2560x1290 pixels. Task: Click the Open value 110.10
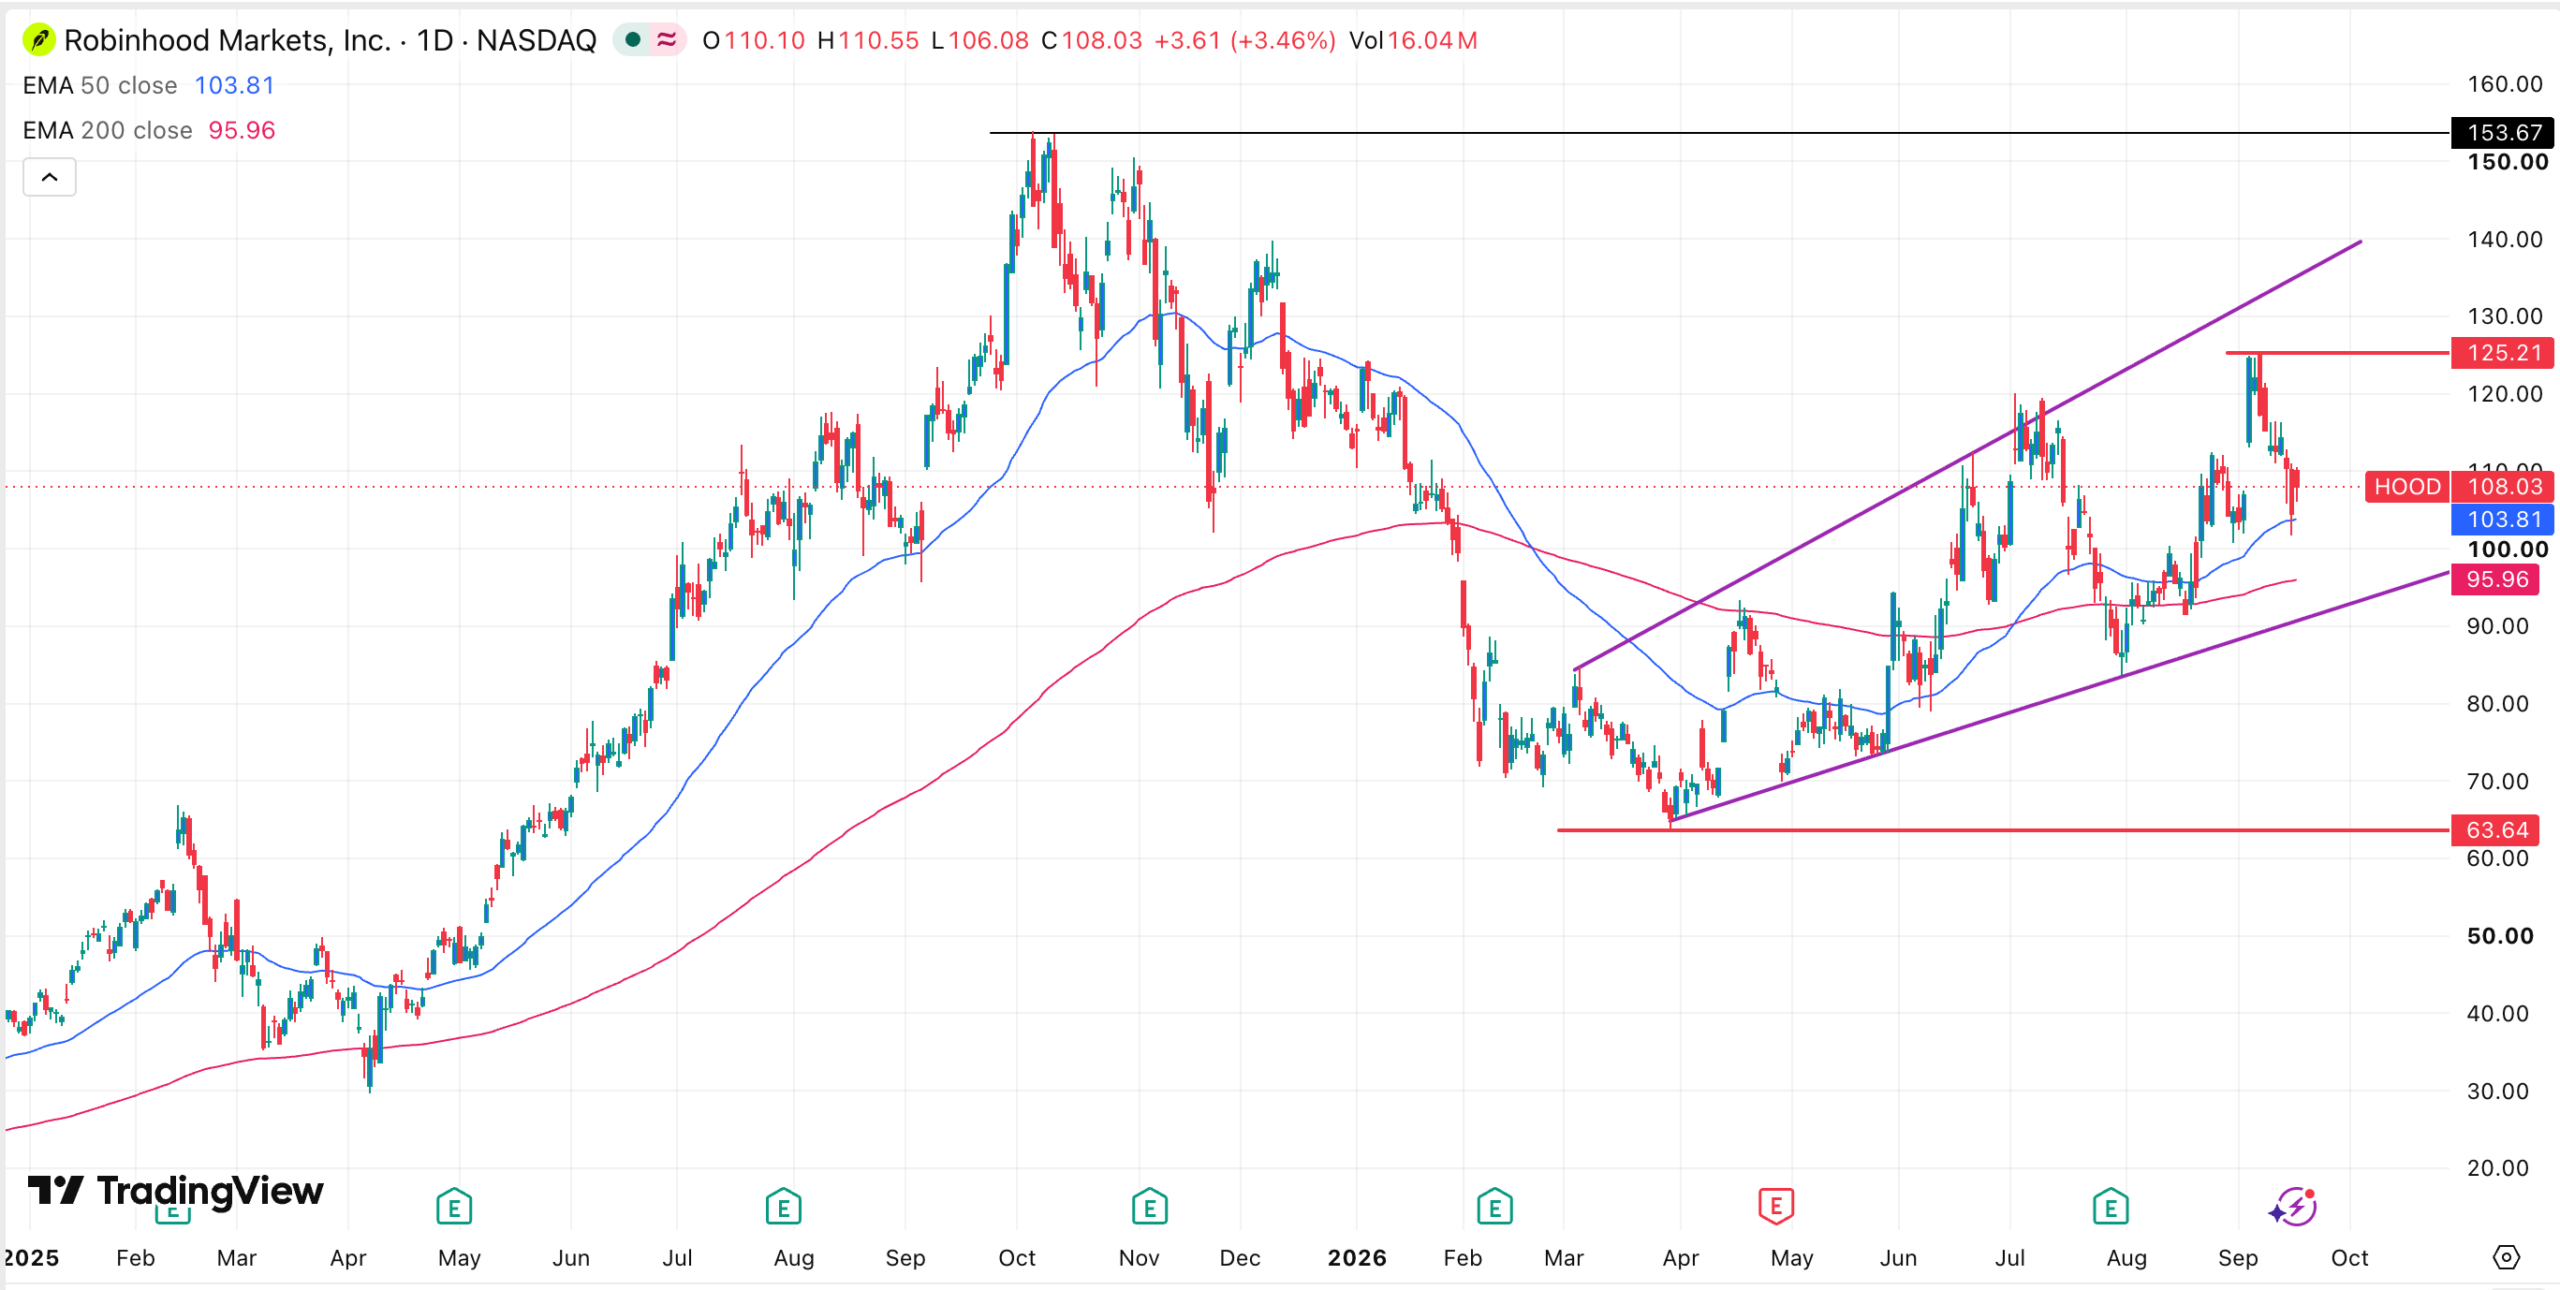click(764, 41)
